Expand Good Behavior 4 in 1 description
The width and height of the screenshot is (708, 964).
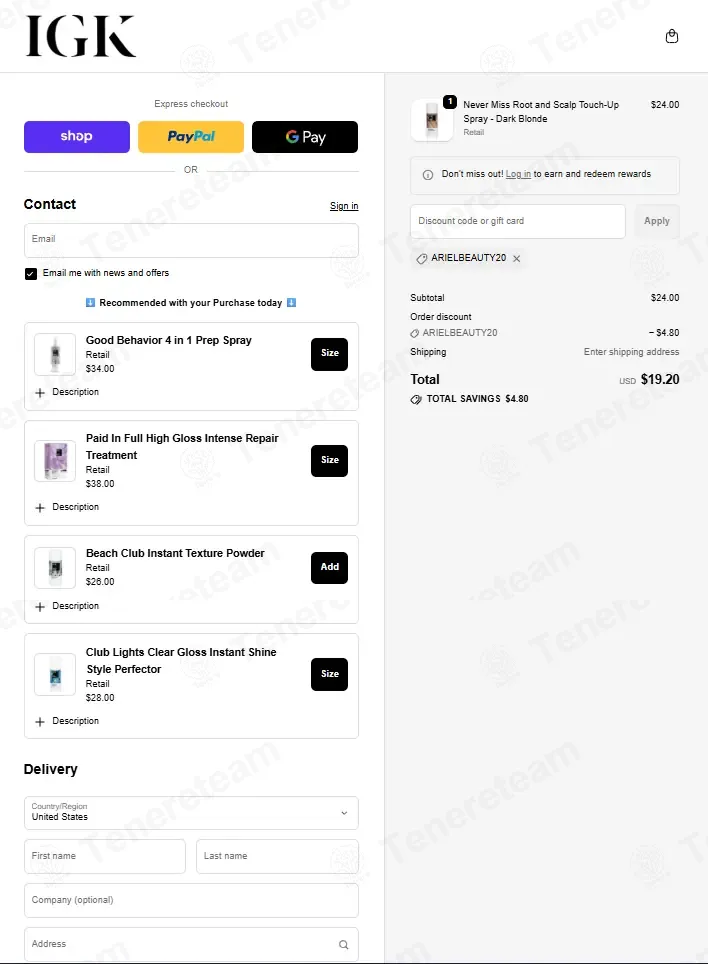tap(67, 392)
